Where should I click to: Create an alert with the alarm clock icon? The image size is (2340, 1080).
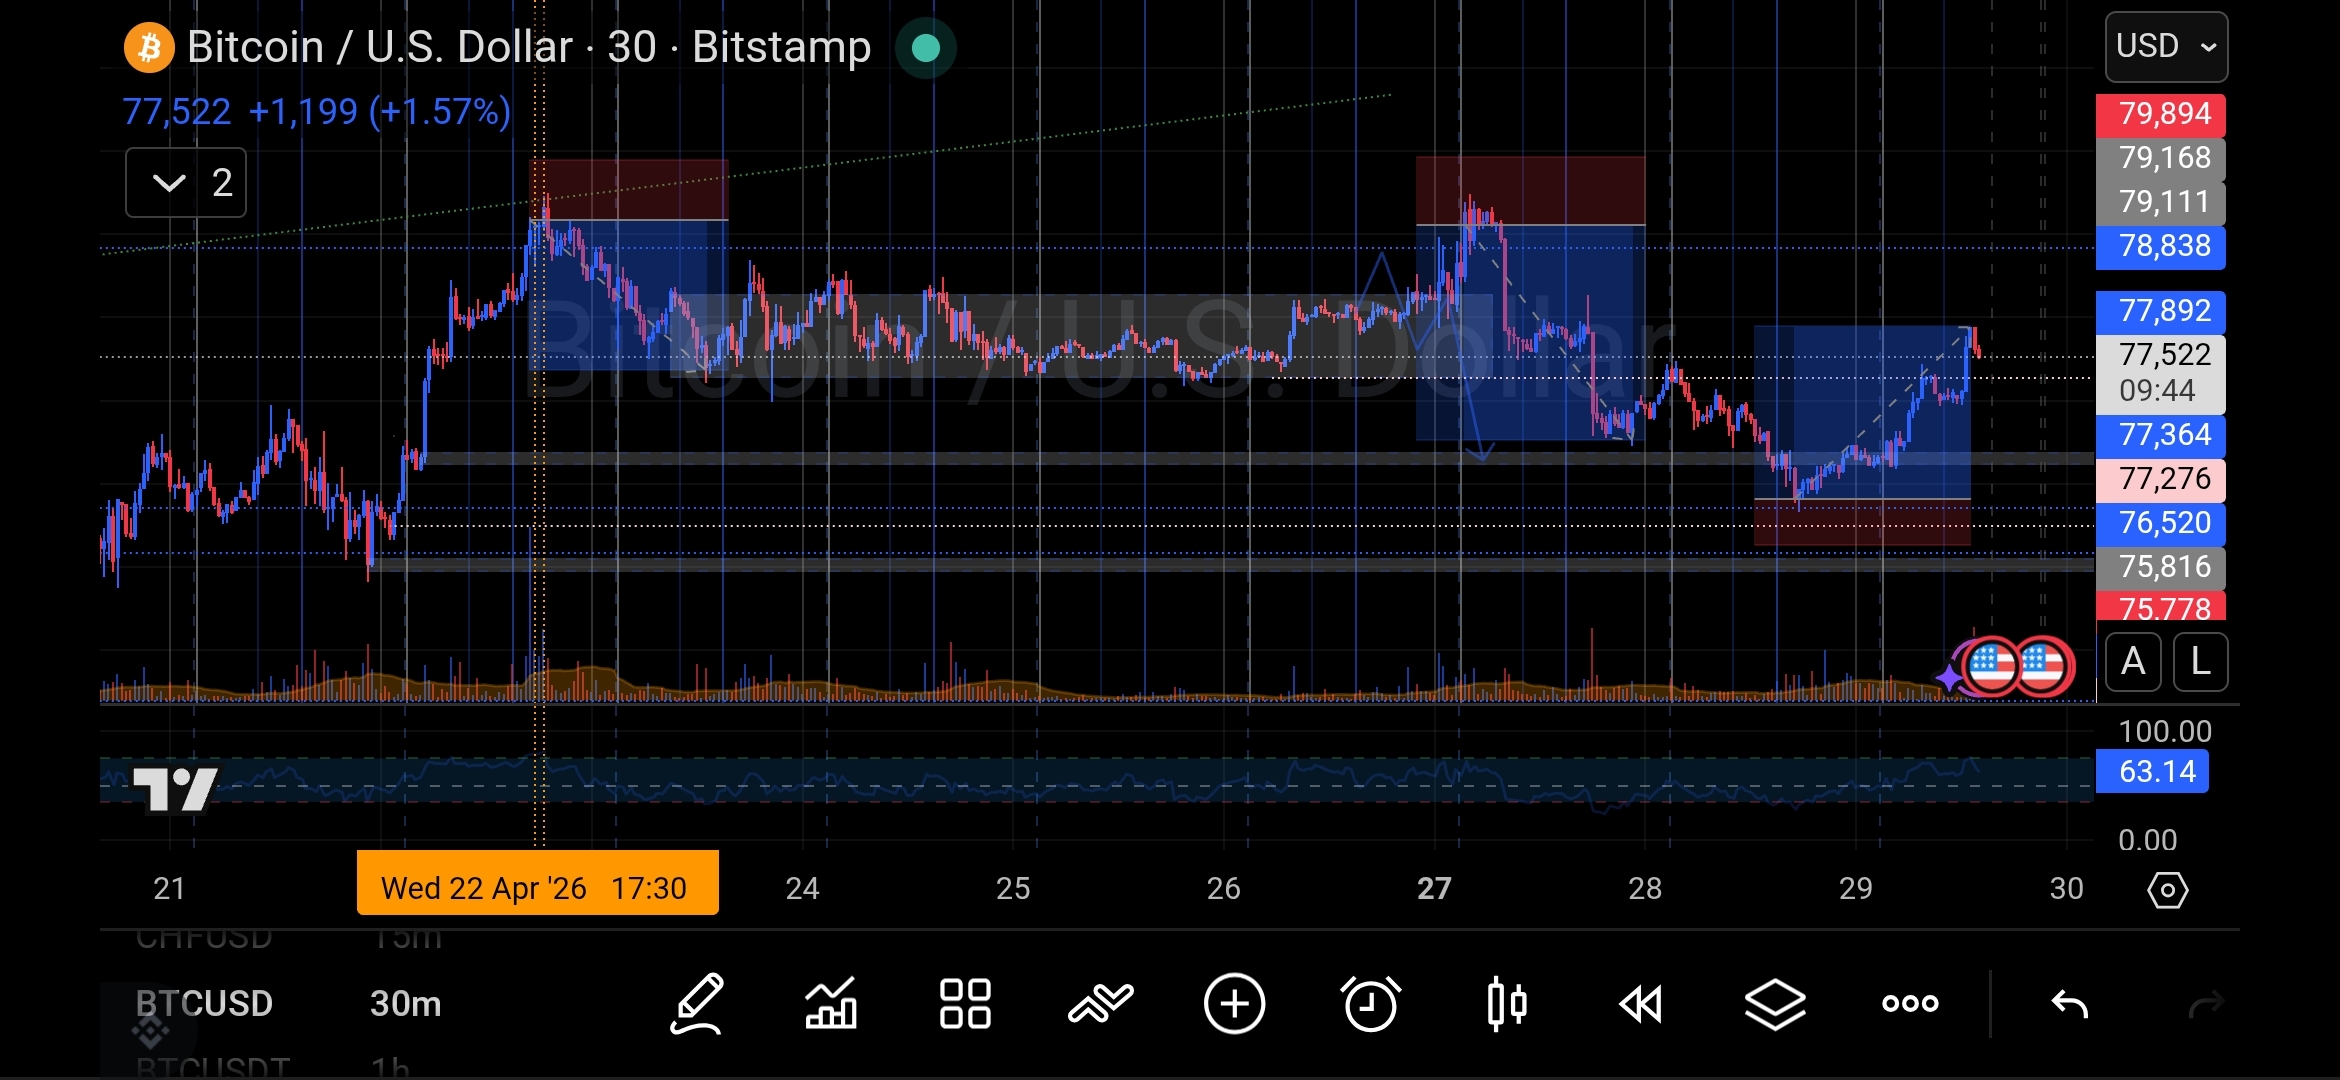point(1371,1003)
